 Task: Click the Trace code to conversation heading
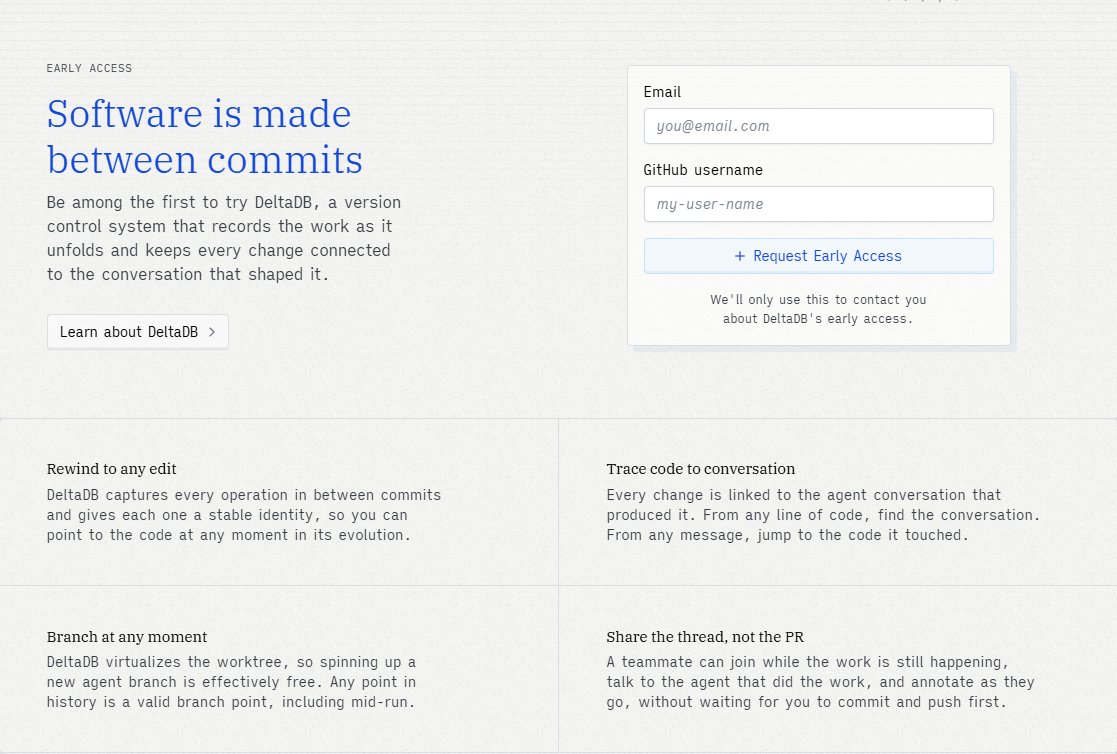click(700, 469)
